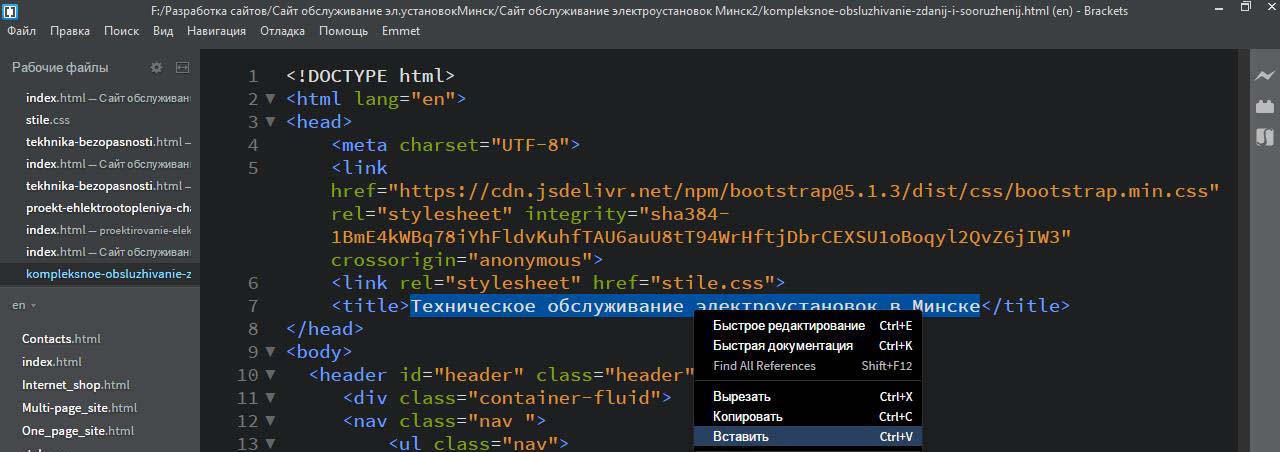
Task: Click the Live Preview lightning icon
Action: [x=1265, y=76]
